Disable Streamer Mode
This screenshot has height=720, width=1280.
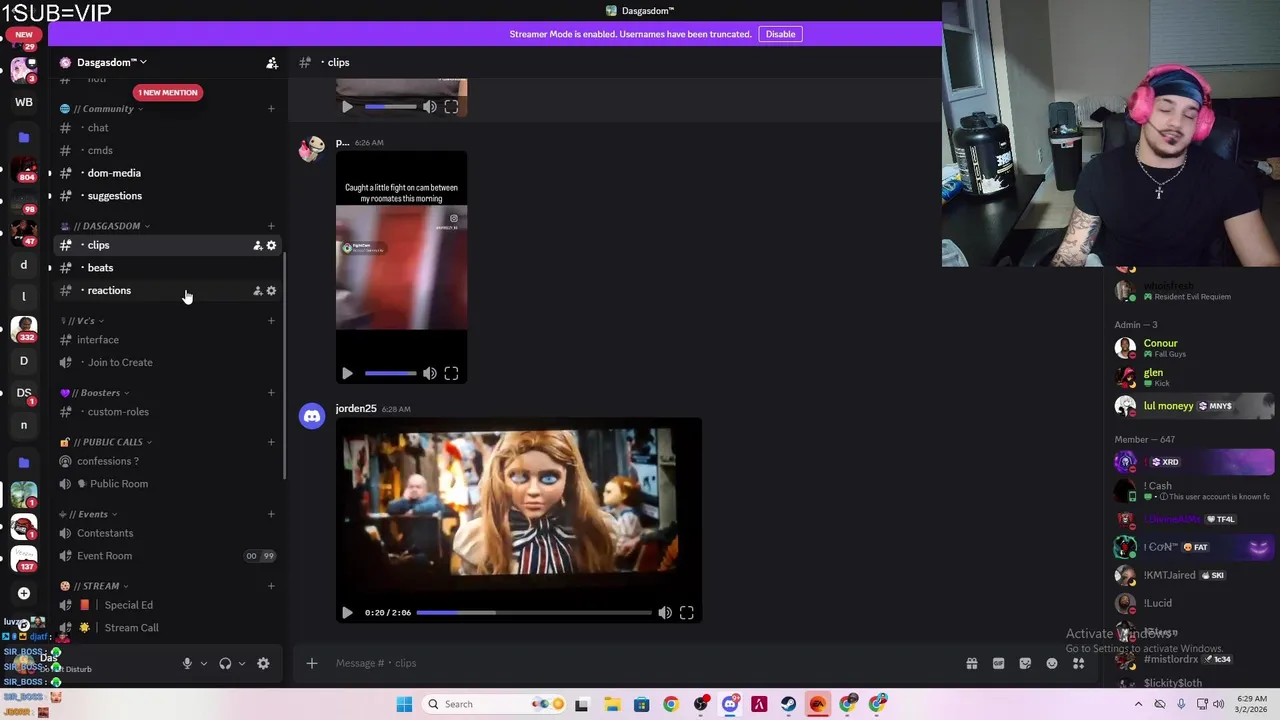pyautogui.click(x=780, y=34)
